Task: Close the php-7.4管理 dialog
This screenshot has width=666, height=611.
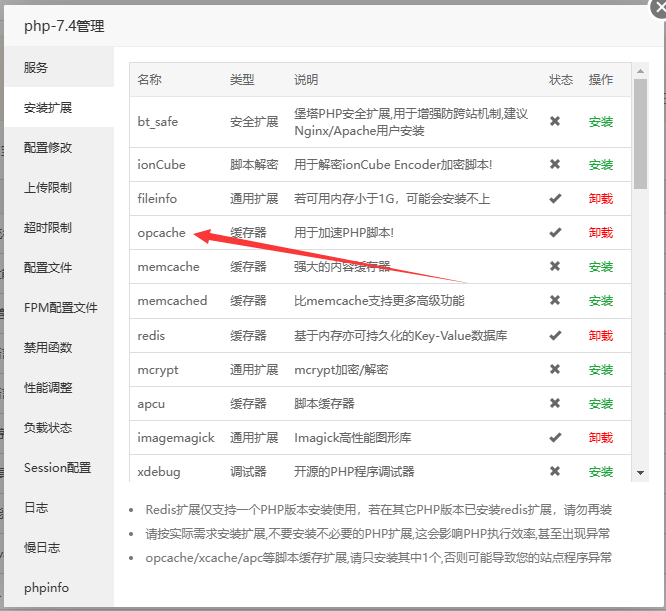Action: click(660, 8)
